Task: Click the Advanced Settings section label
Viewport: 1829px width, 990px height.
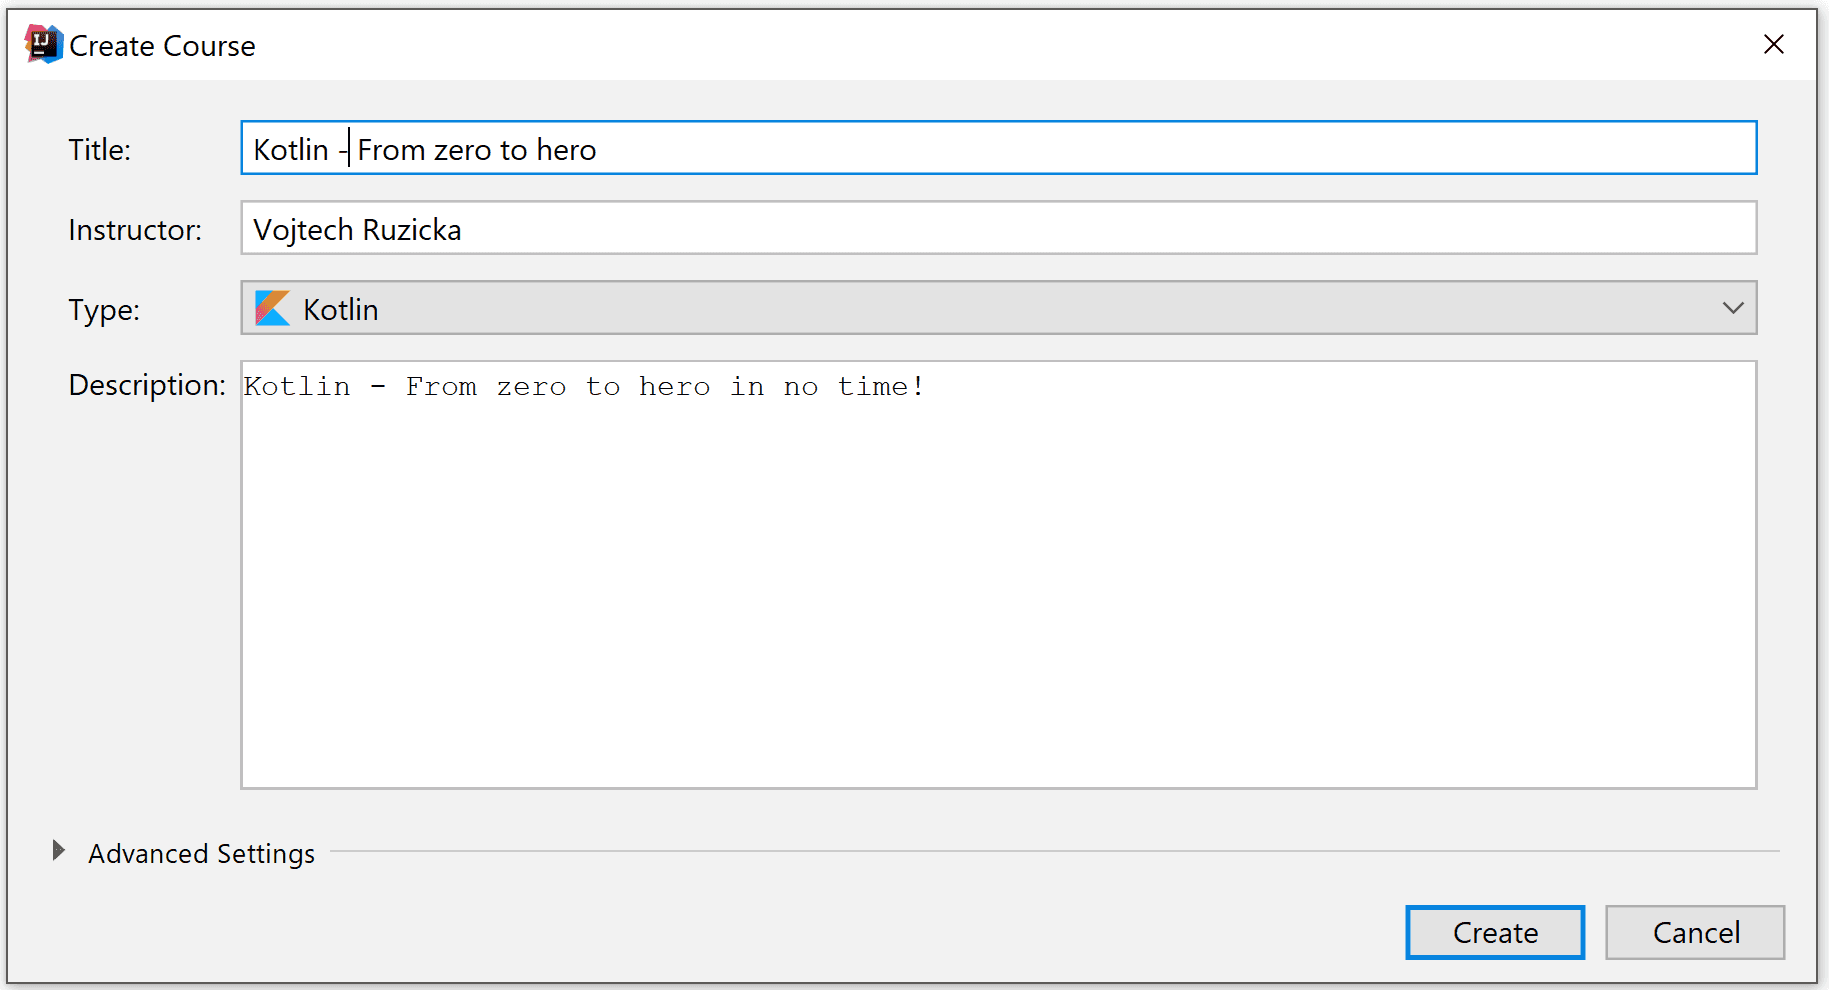Action: tap(201, 854)
